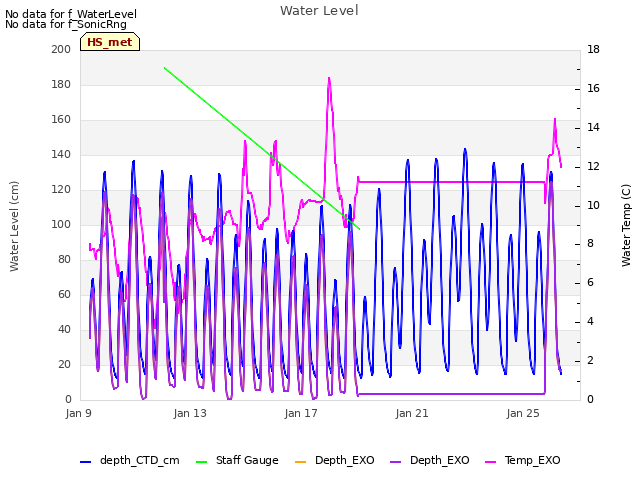Click the Jan 25 x-axis tick
This screenshot has height=480, width=640.
pyautogui.click(x=523, y=413)
